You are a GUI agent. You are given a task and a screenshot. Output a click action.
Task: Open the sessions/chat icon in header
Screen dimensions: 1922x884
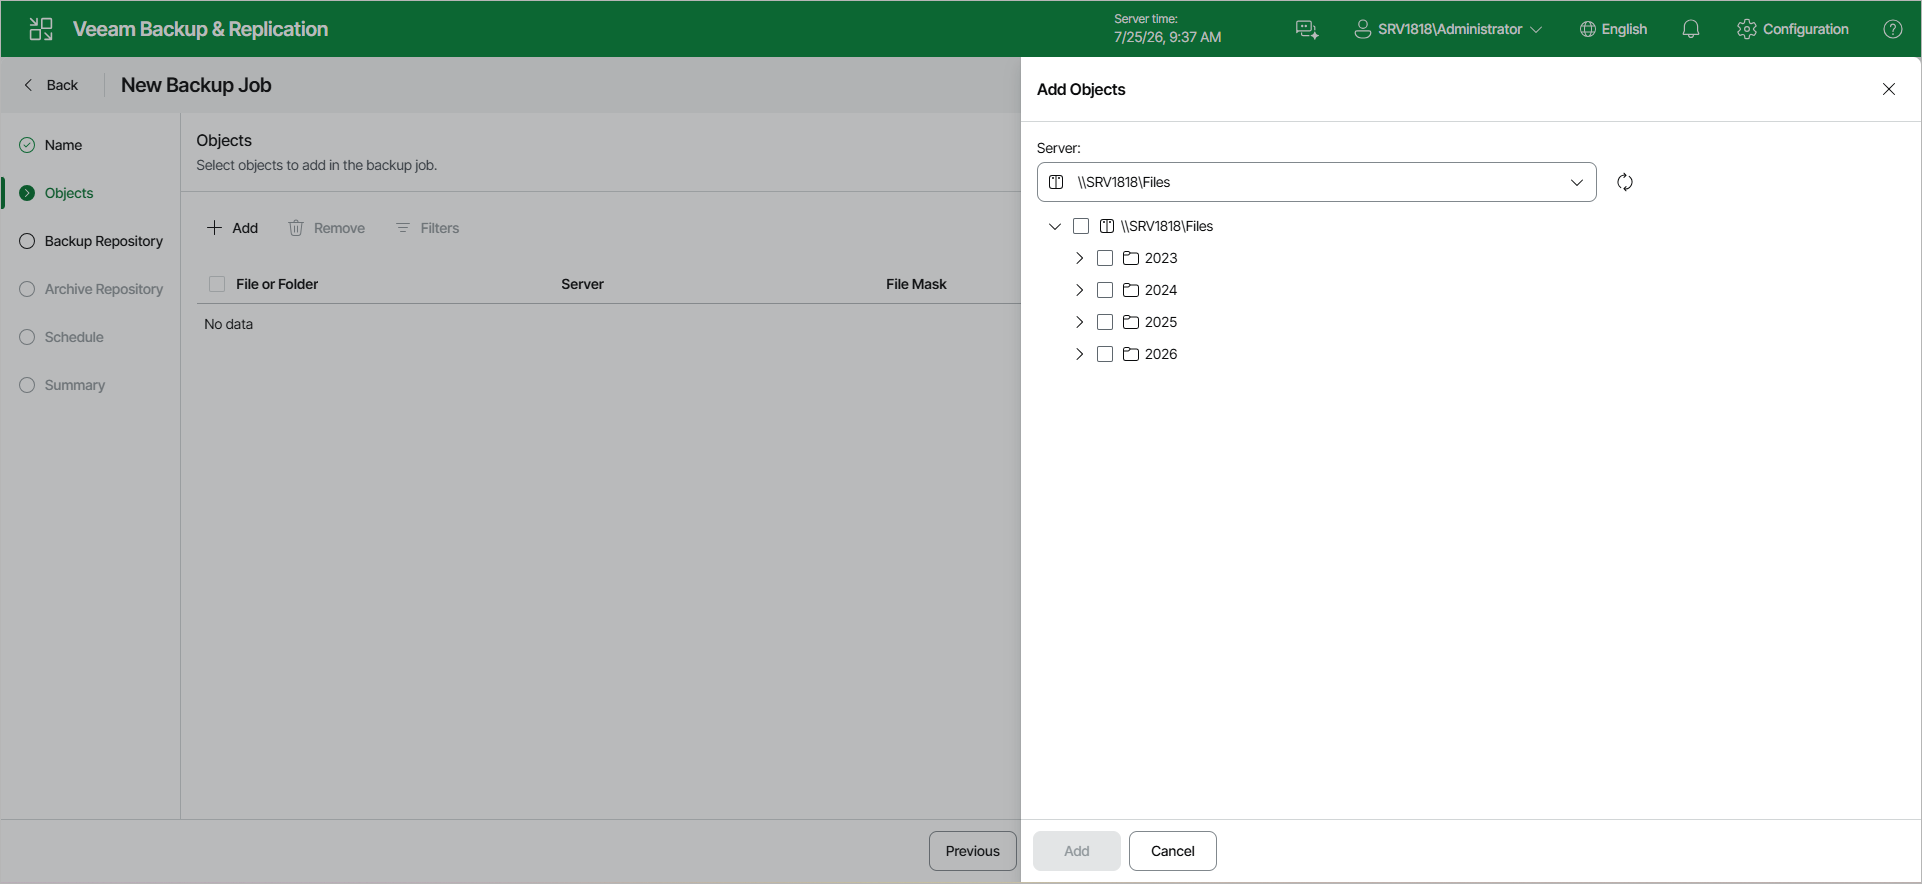click(x=1307, y=29)
